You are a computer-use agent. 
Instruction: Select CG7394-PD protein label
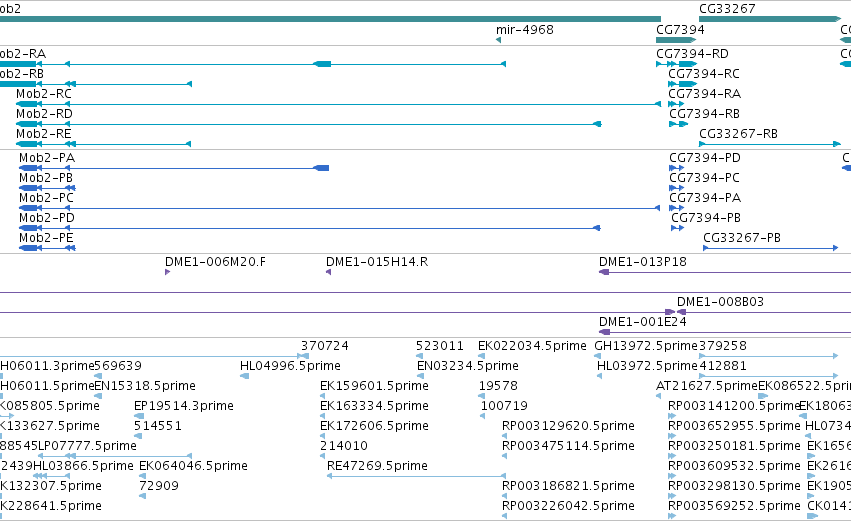704,158
